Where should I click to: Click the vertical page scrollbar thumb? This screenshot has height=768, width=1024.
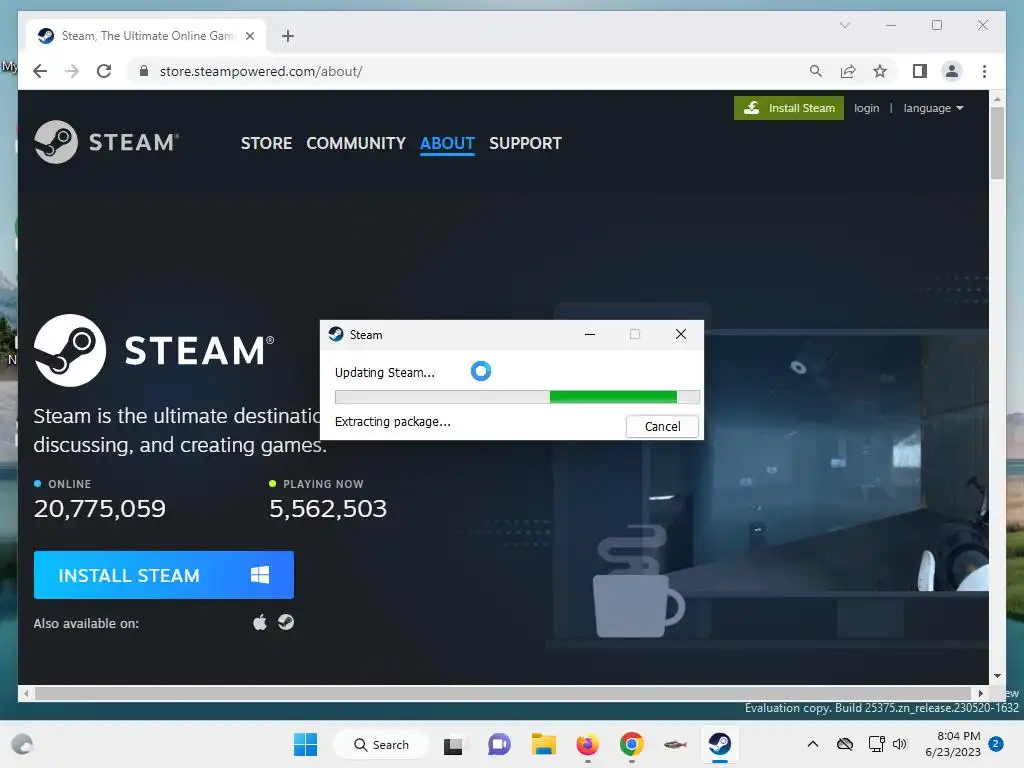coord(997,142)
